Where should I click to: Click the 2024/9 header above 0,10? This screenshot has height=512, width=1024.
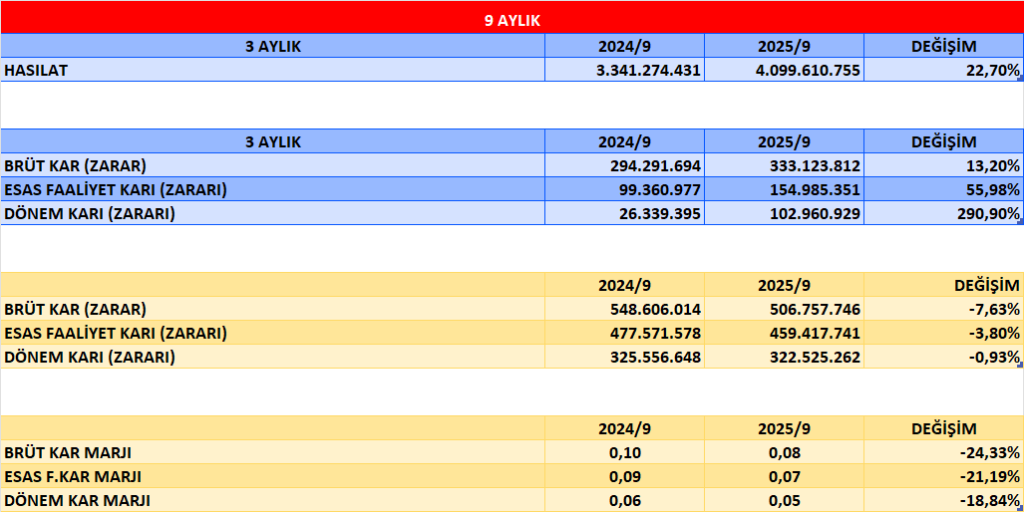[x=625, y=428]
